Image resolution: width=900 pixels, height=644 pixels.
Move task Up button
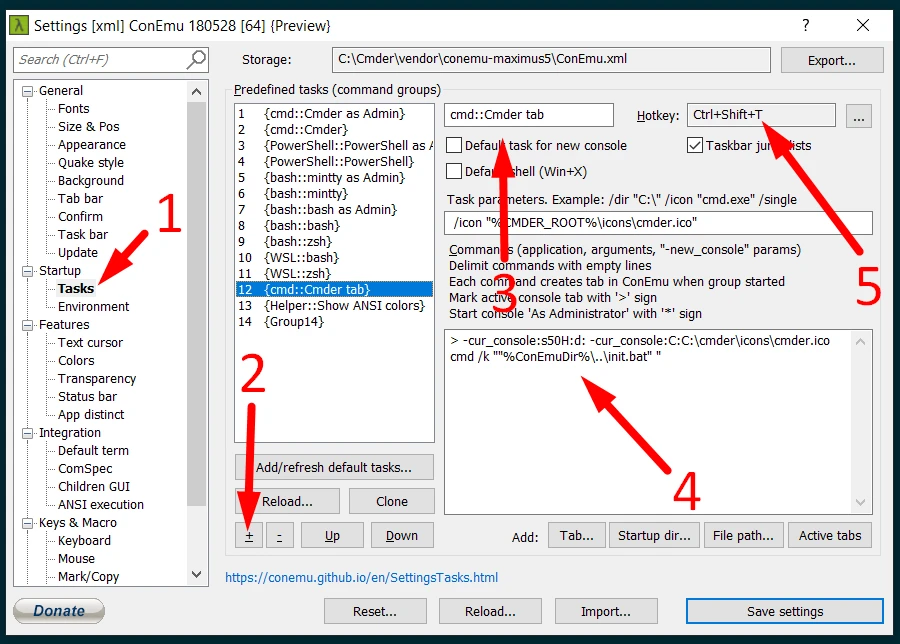pyautogui.click(x=332, y=536)
